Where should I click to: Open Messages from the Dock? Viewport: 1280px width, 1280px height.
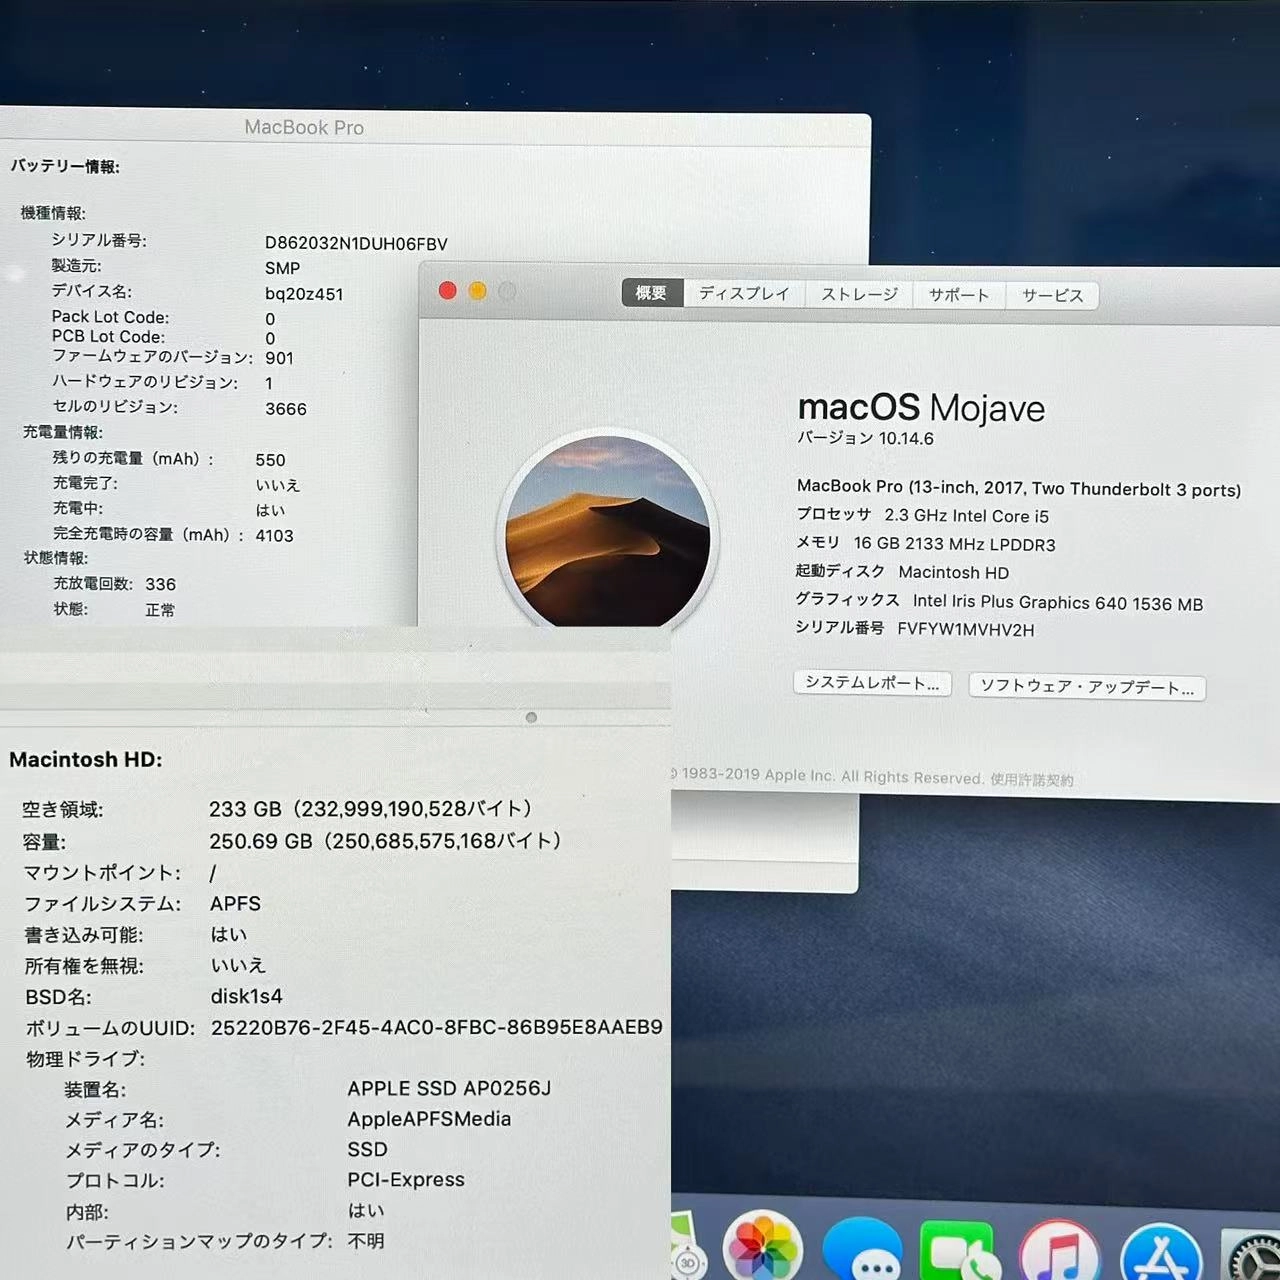[862, 1248]
